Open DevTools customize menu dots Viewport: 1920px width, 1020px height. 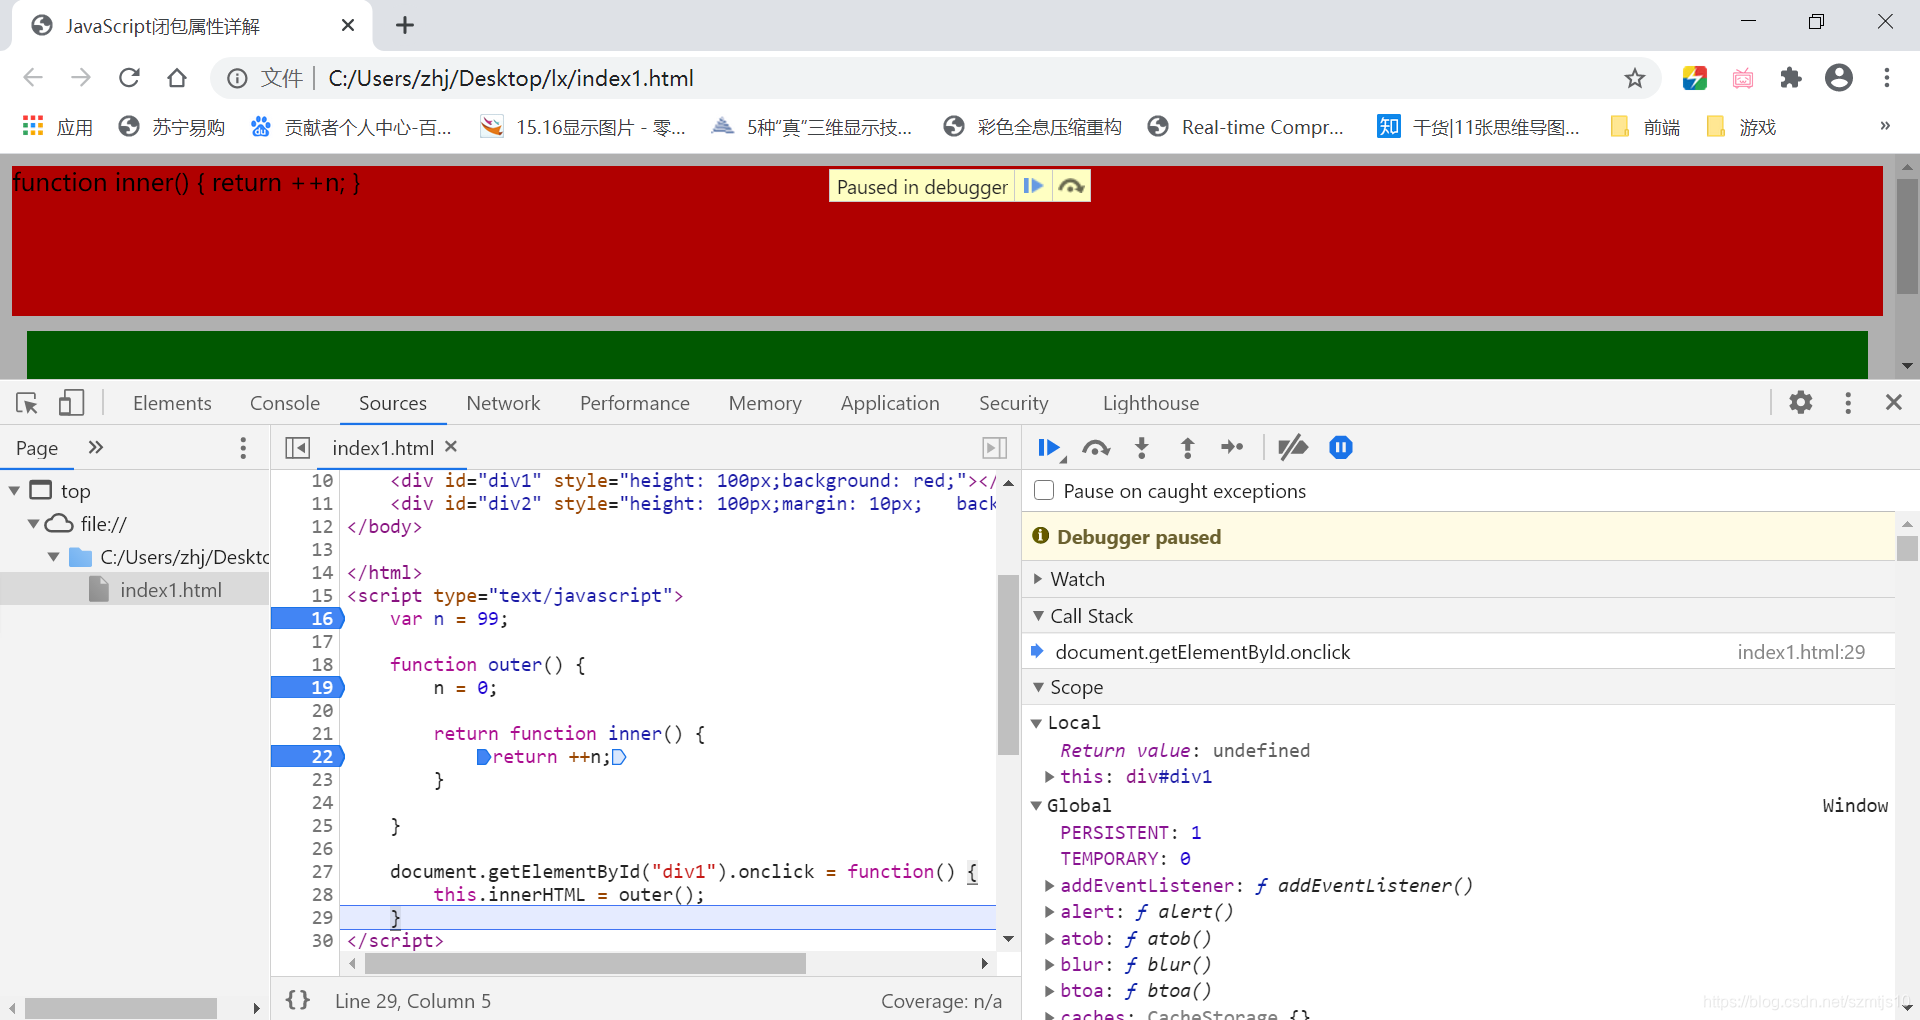tap(1847, 402)
